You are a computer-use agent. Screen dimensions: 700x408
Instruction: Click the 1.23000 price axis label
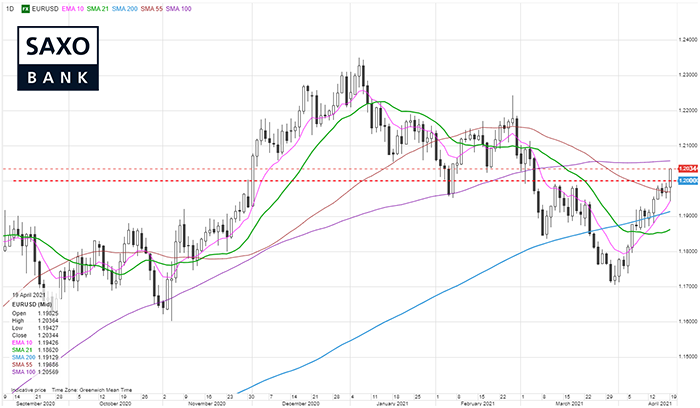click(688, 75)
